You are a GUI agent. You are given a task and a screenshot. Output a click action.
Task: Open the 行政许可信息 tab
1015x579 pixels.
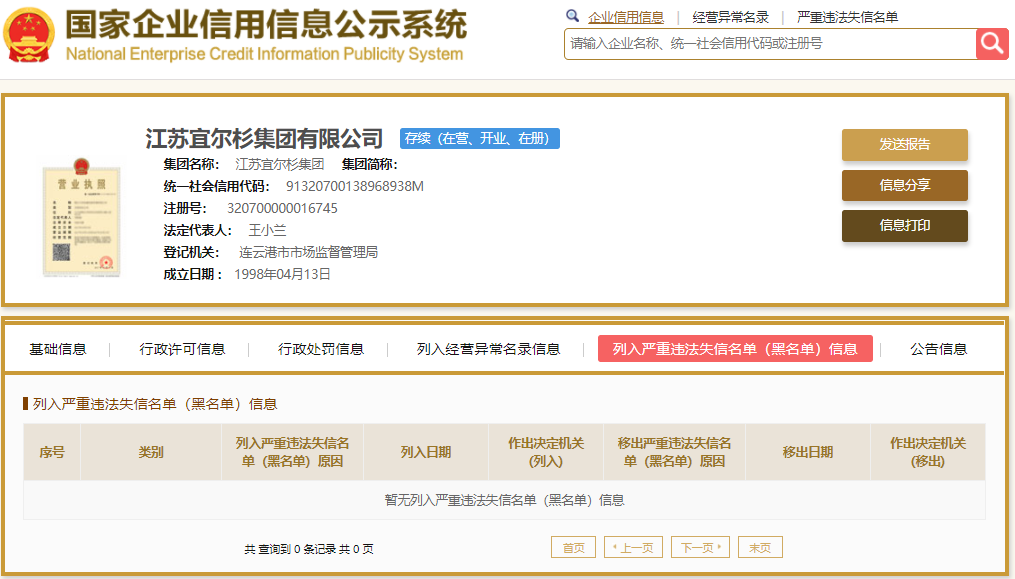pos(182,349)
